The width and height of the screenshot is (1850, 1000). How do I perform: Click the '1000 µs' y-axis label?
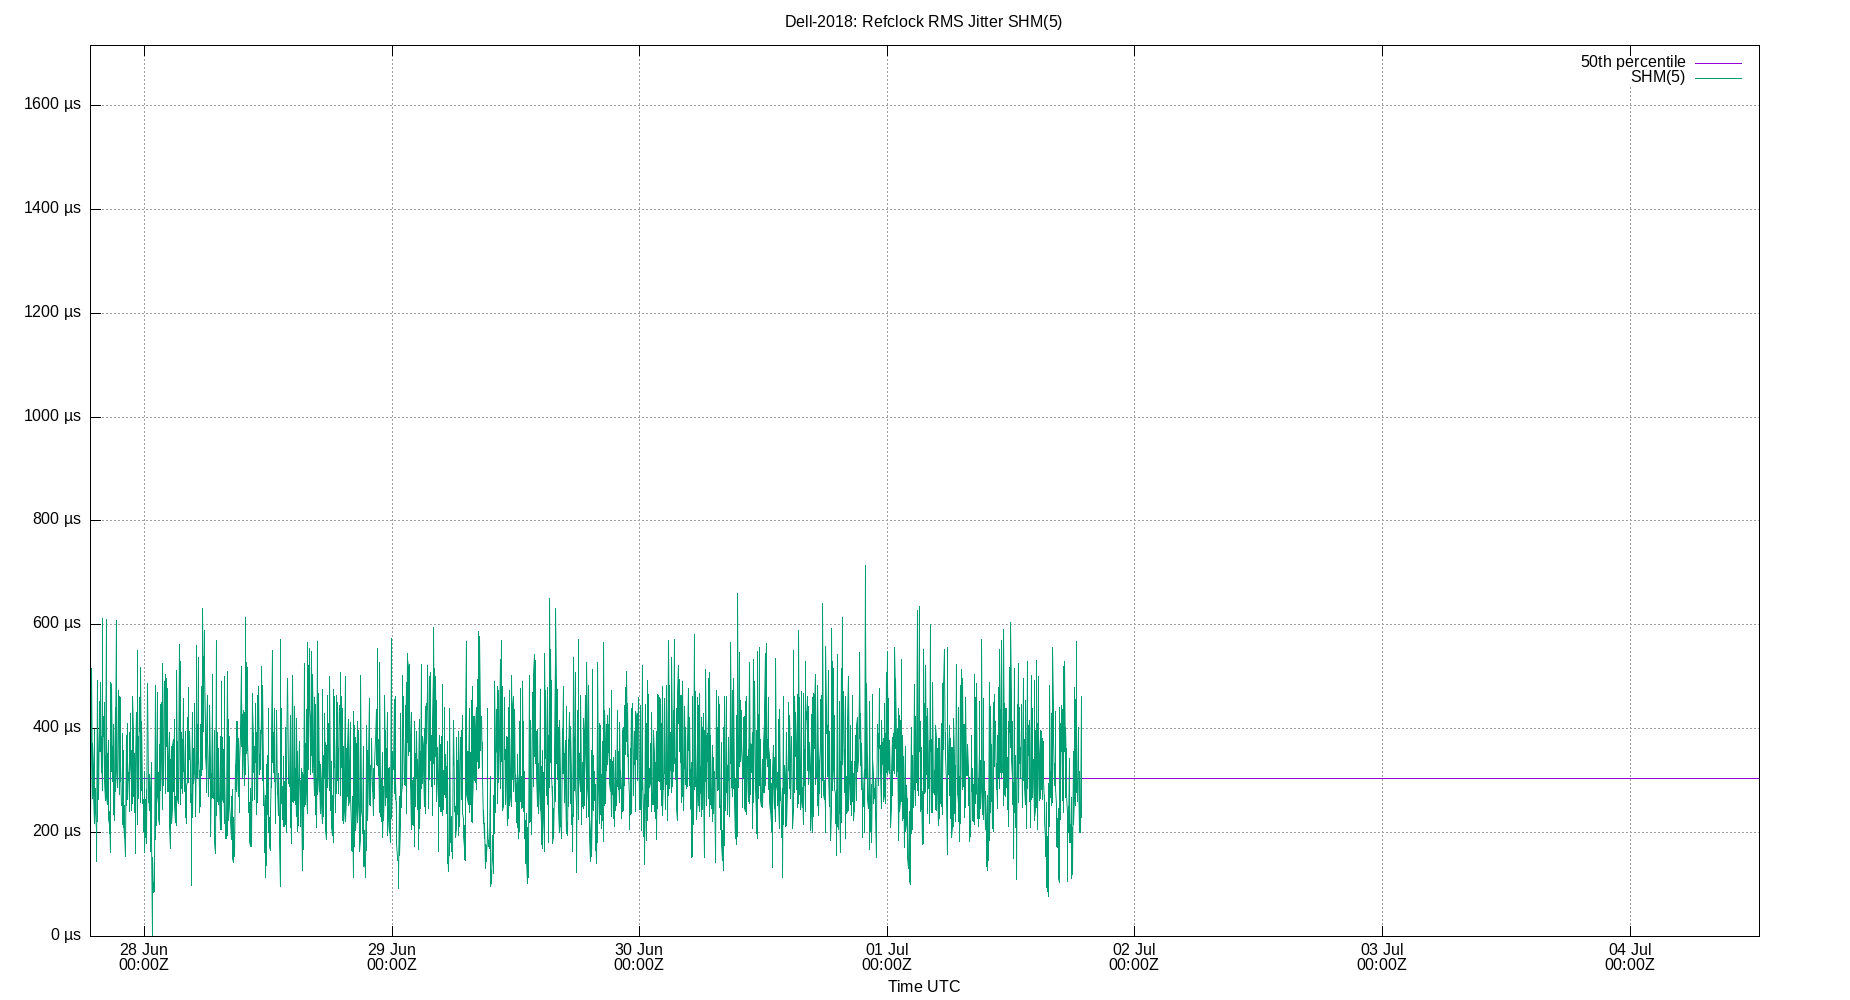52,416
